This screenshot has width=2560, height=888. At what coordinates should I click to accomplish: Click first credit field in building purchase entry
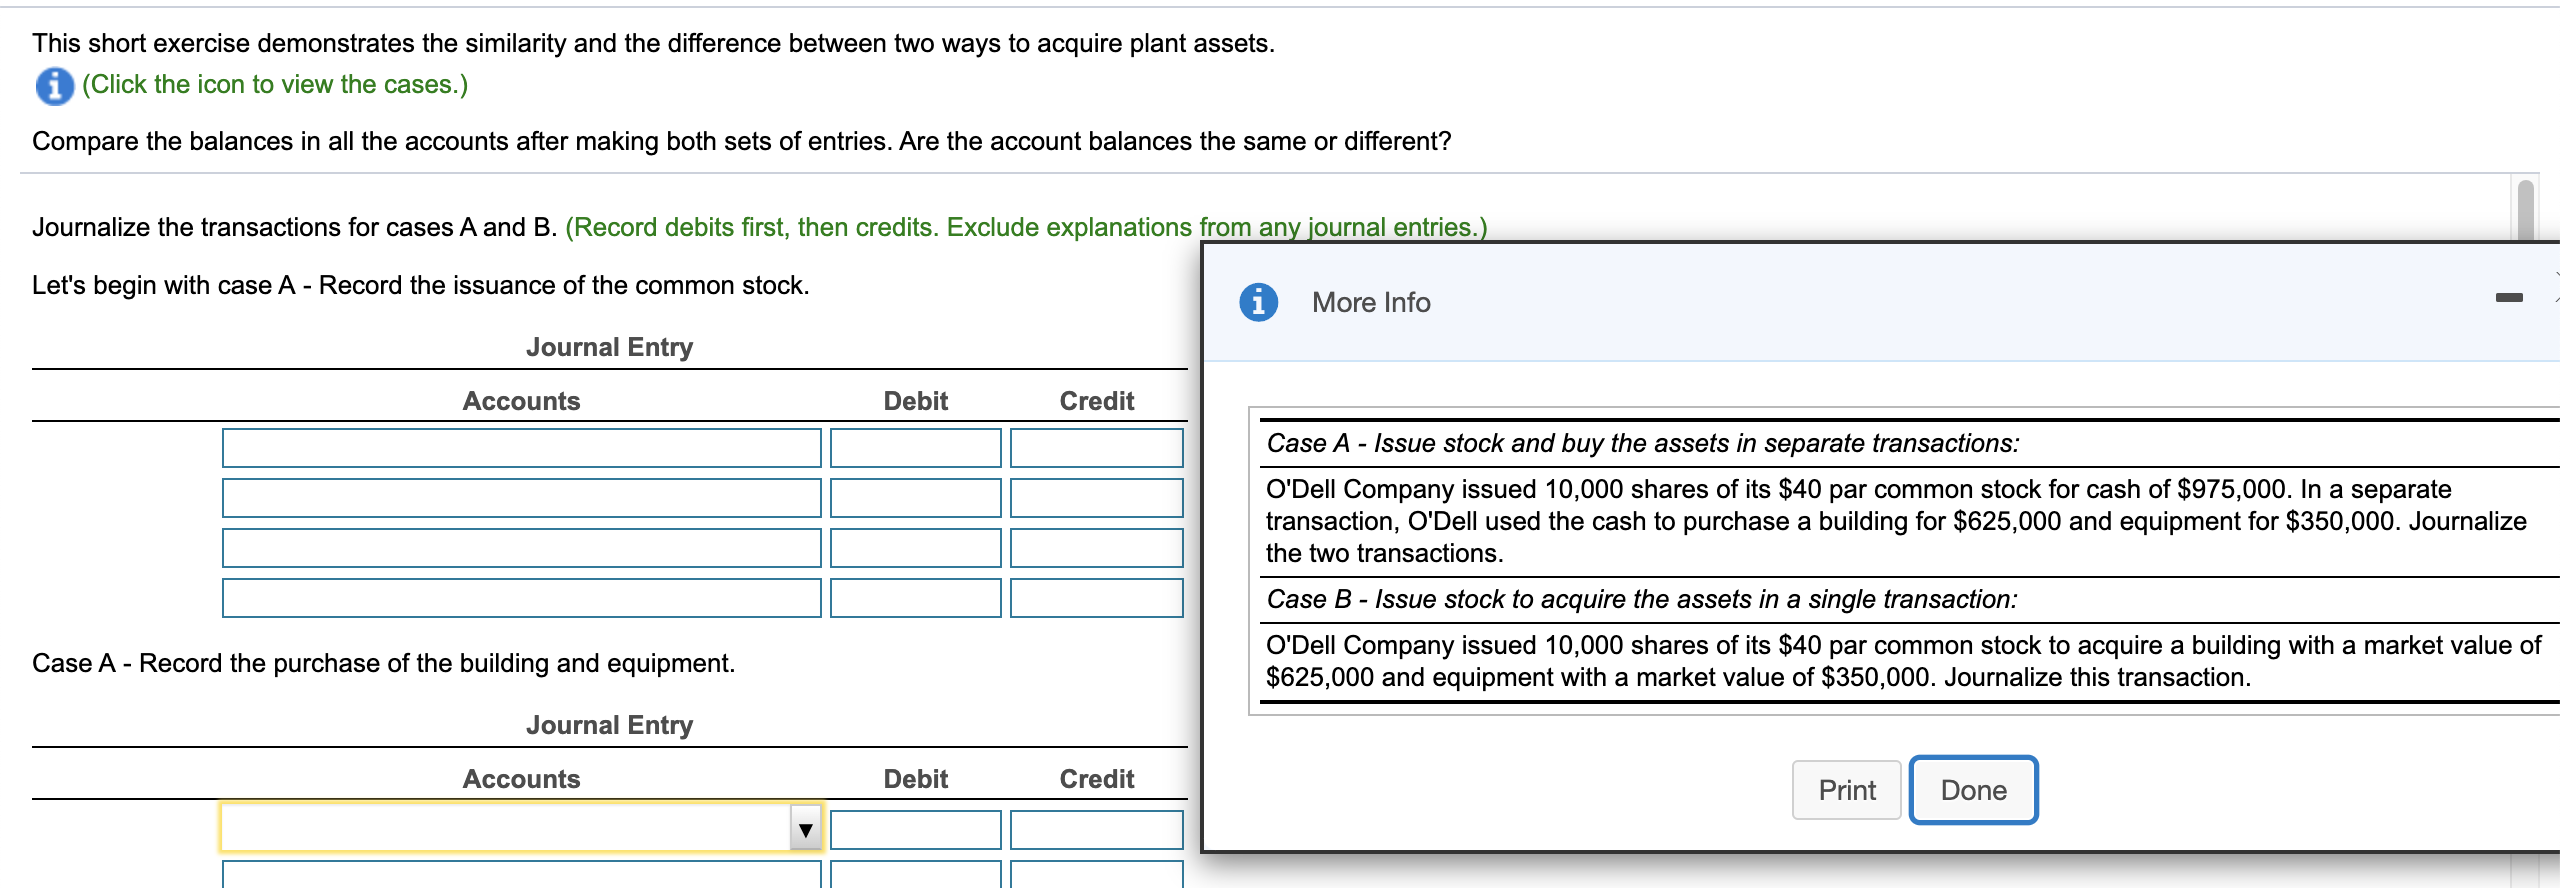[x=1096, y=830]
